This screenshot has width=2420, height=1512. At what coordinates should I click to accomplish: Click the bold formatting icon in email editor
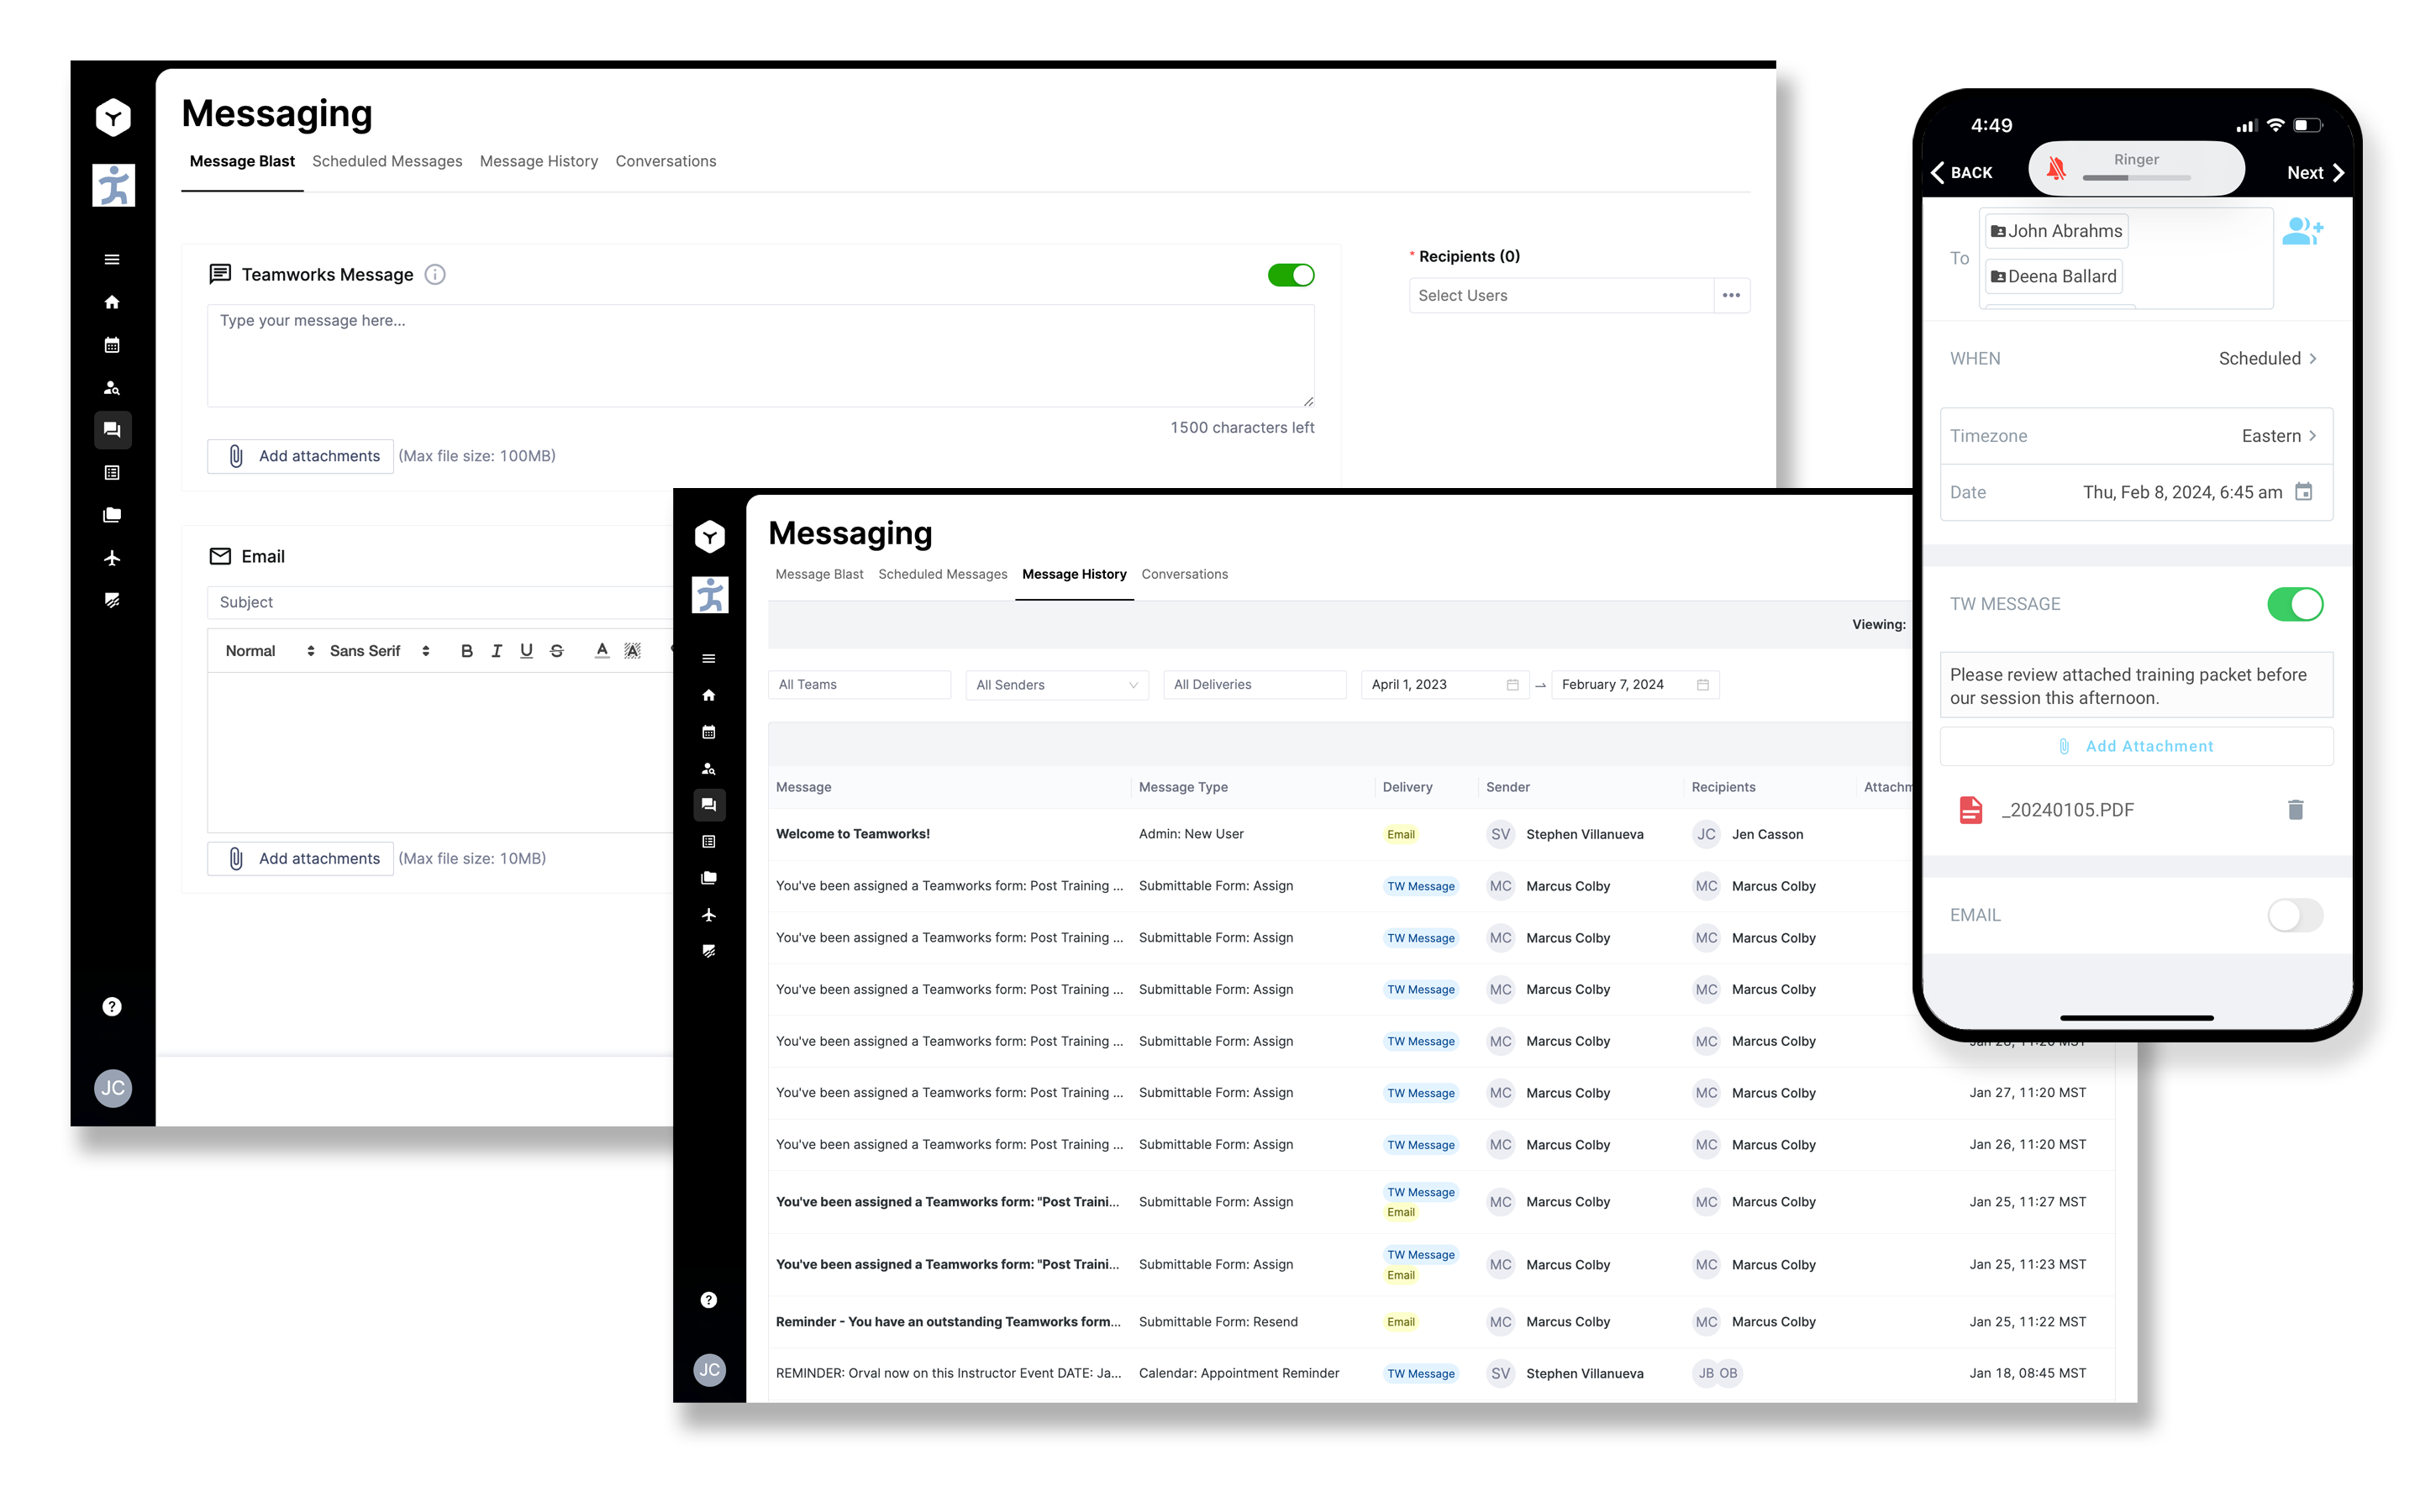coord(466,651)
